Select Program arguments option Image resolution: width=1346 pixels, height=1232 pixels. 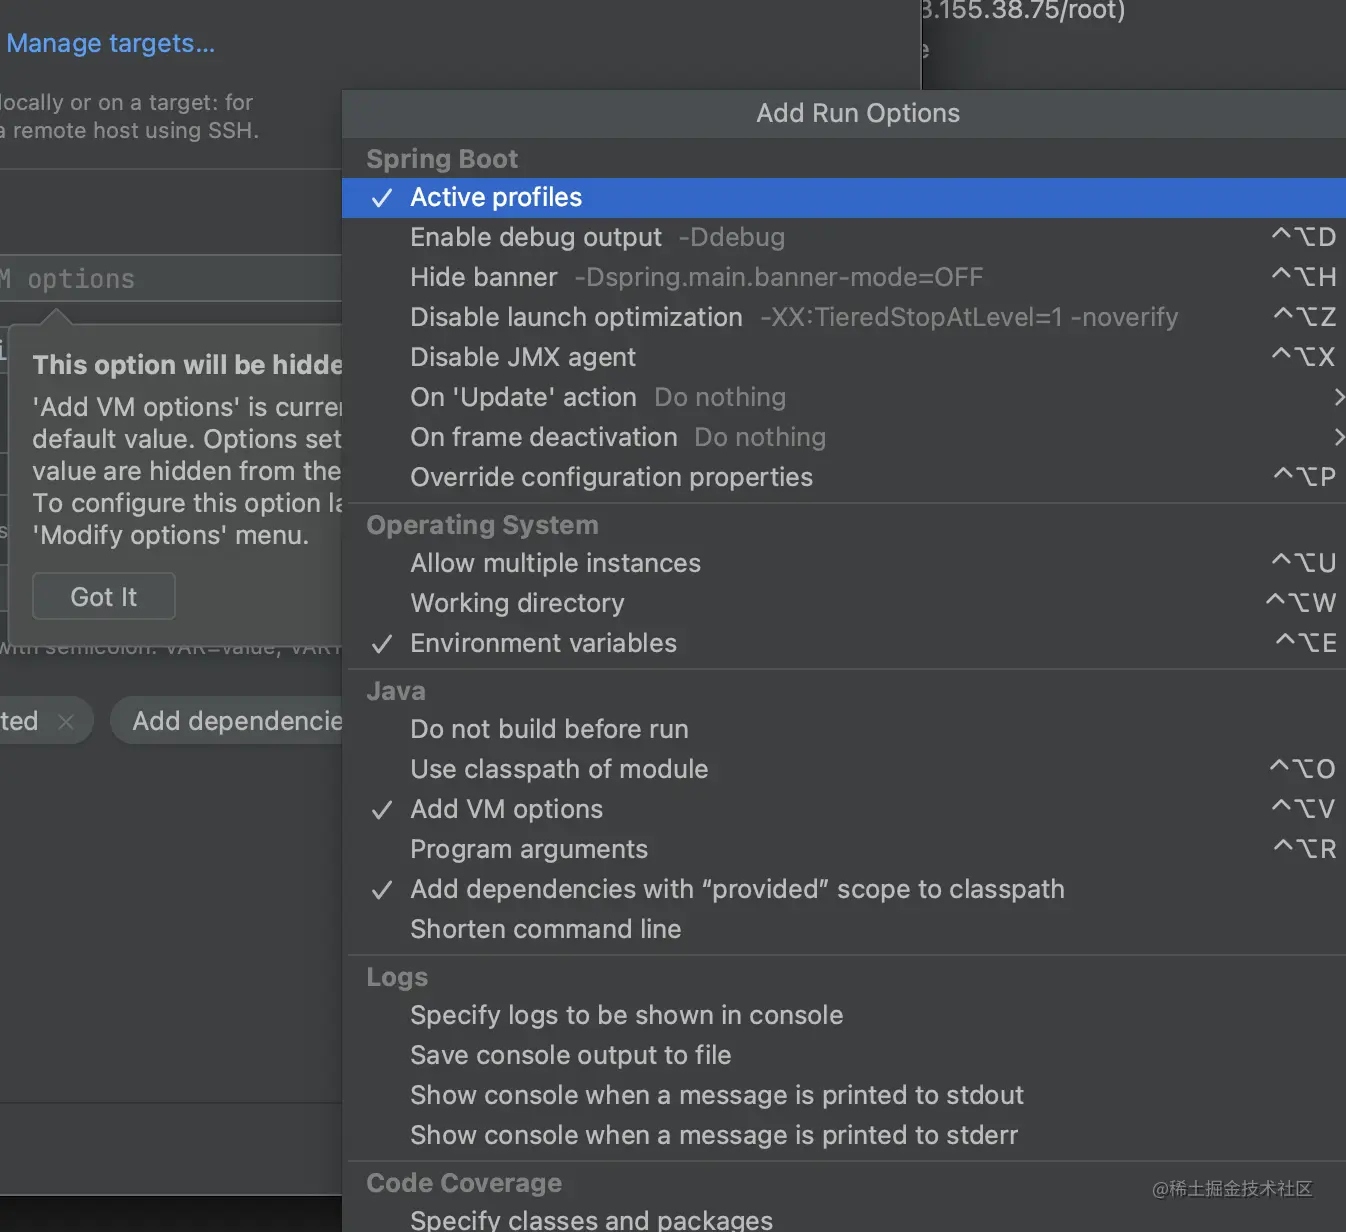[x=844, y=850]
